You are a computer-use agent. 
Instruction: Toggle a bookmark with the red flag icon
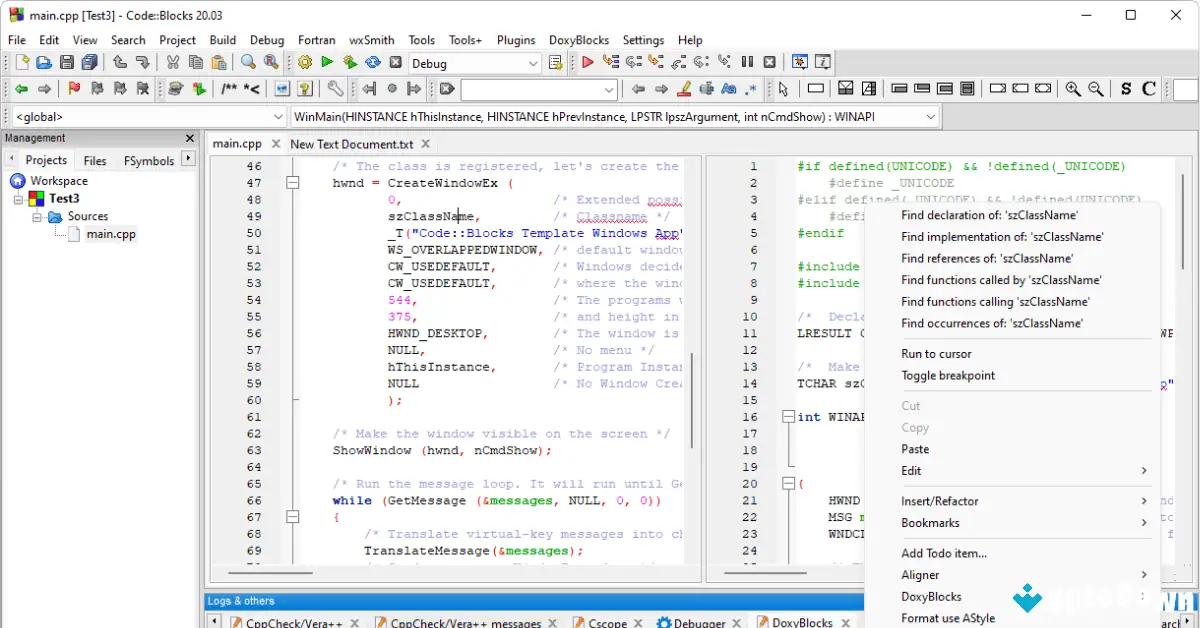(75, 89)
